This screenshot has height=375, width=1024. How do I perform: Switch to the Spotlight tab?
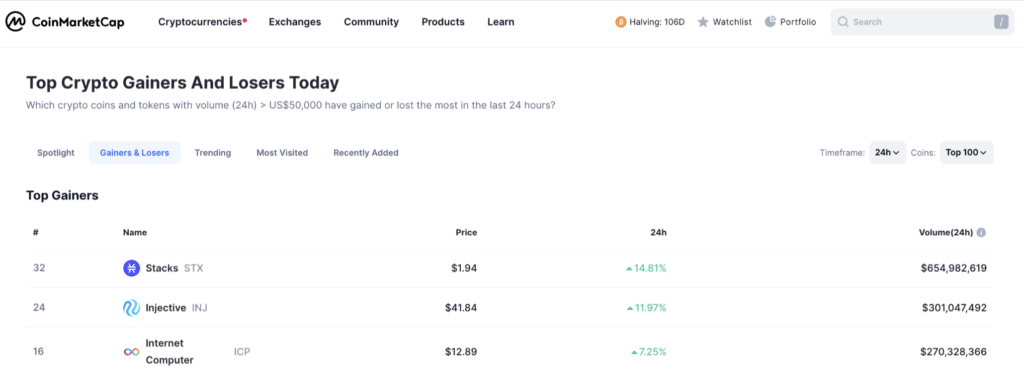click(x=56, y=153)
